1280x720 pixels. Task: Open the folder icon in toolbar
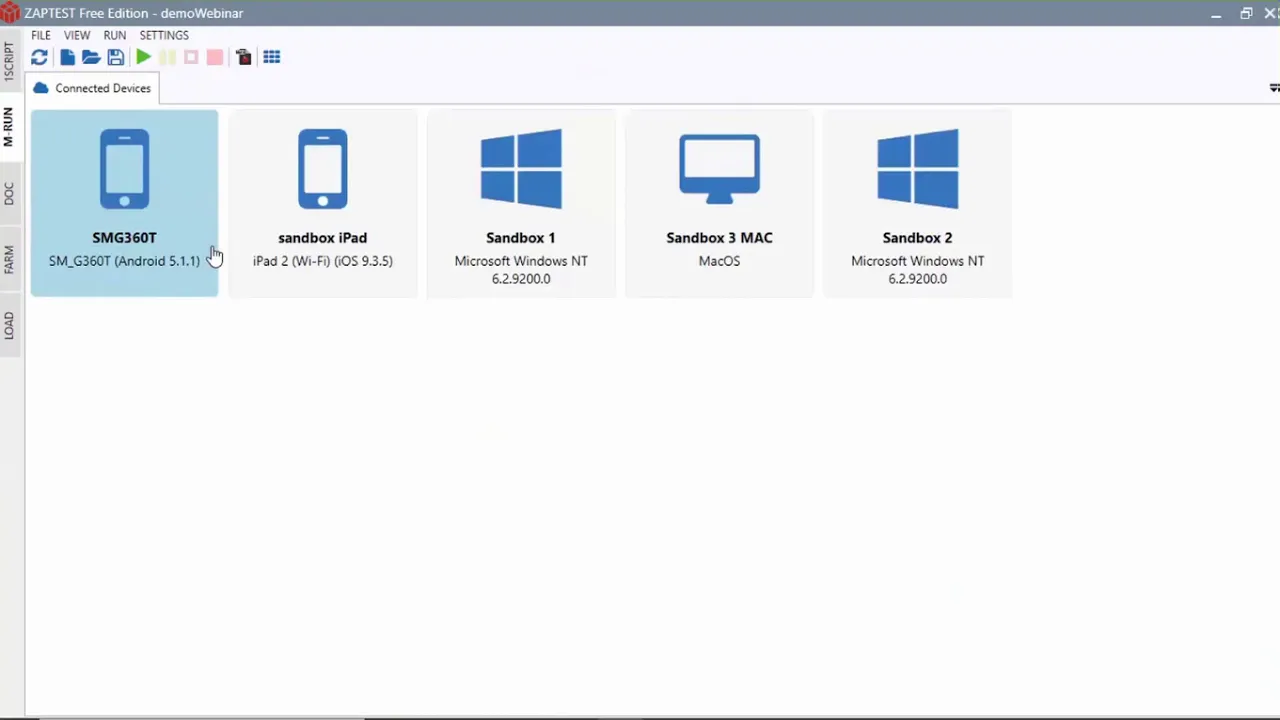tap(91, 57)
